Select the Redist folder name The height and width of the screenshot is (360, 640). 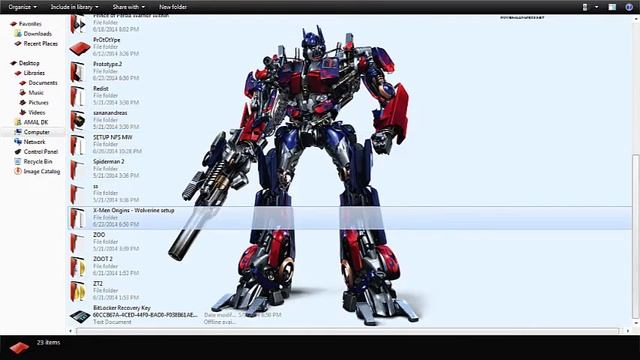100,89
